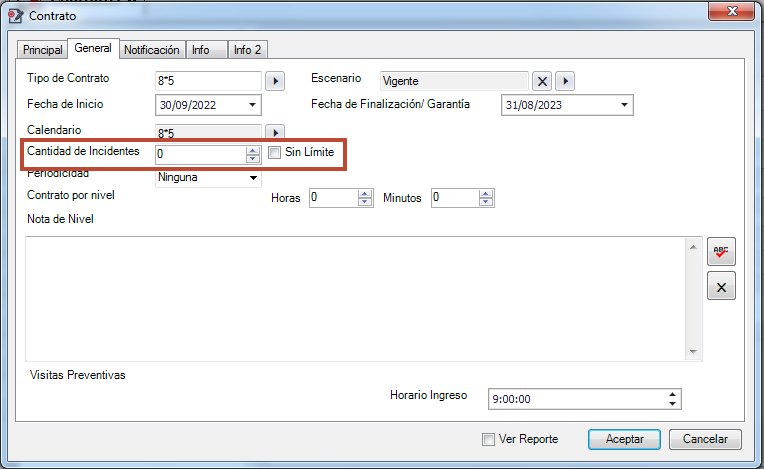The width and height of the screenshot is (764, 469).
Task: Expand the Periodicidad dropdown showing Ninguna
Action: click(253, 178)
